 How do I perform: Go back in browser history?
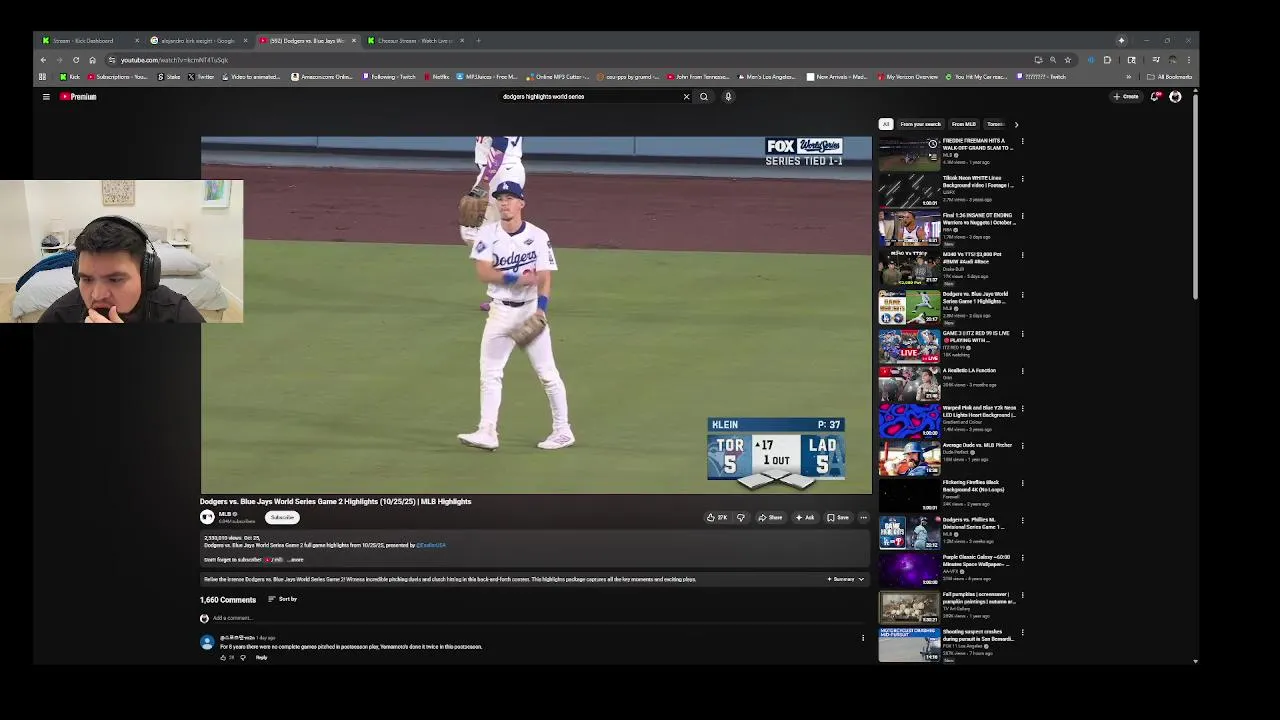point(43,60)
